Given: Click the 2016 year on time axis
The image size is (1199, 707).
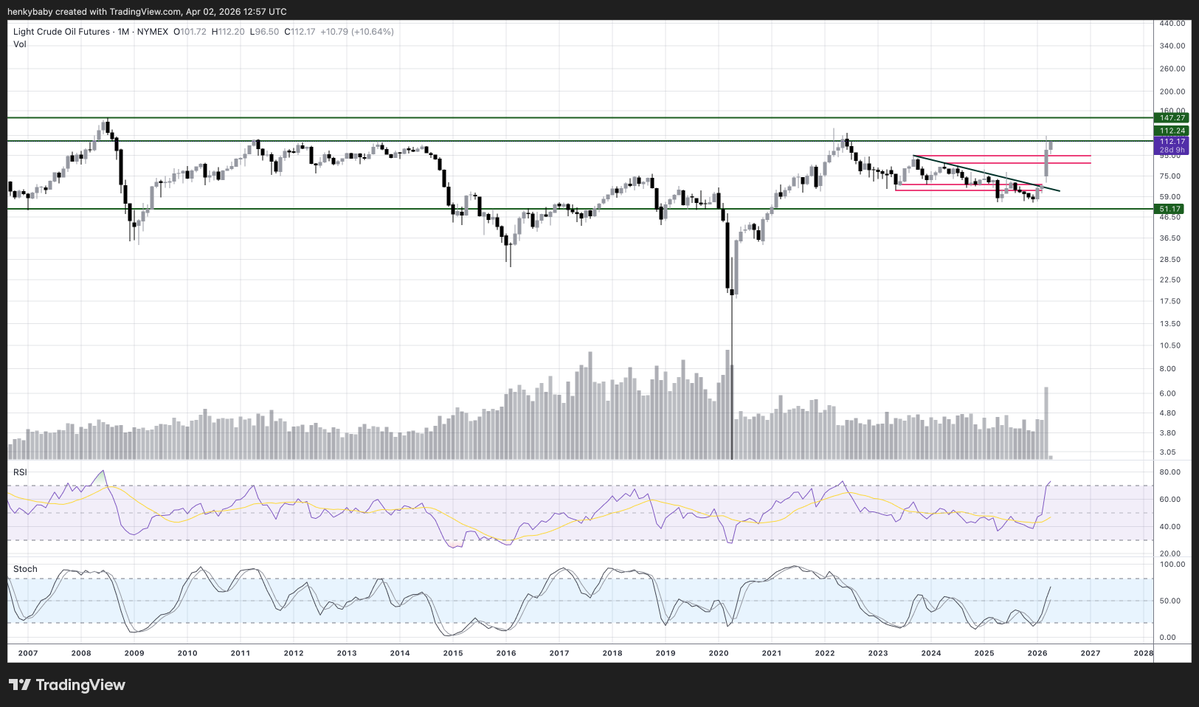Looking at the screenshot, I should (x=506, y=653).
